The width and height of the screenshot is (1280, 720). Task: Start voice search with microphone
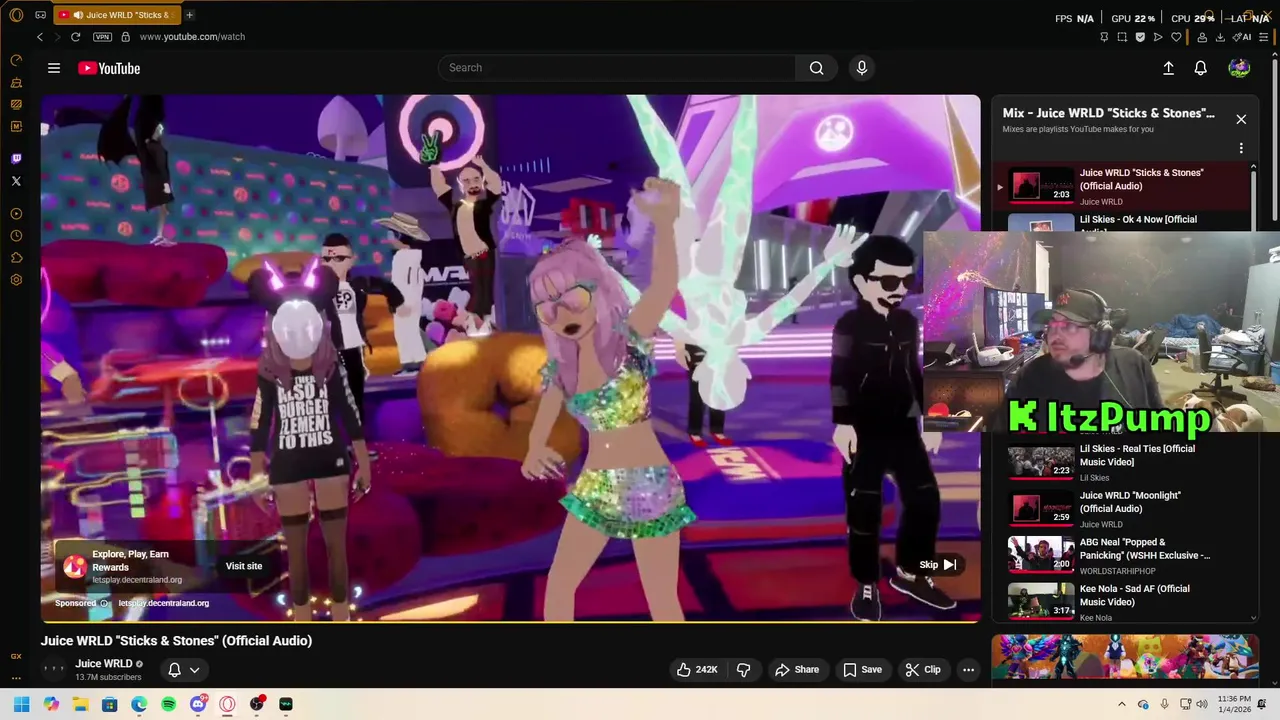[x=862, y=68]
